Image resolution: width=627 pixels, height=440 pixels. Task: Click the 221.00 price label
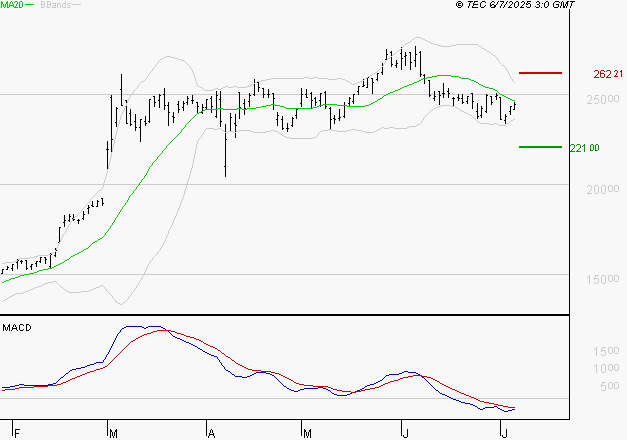(x=585, y=148)
